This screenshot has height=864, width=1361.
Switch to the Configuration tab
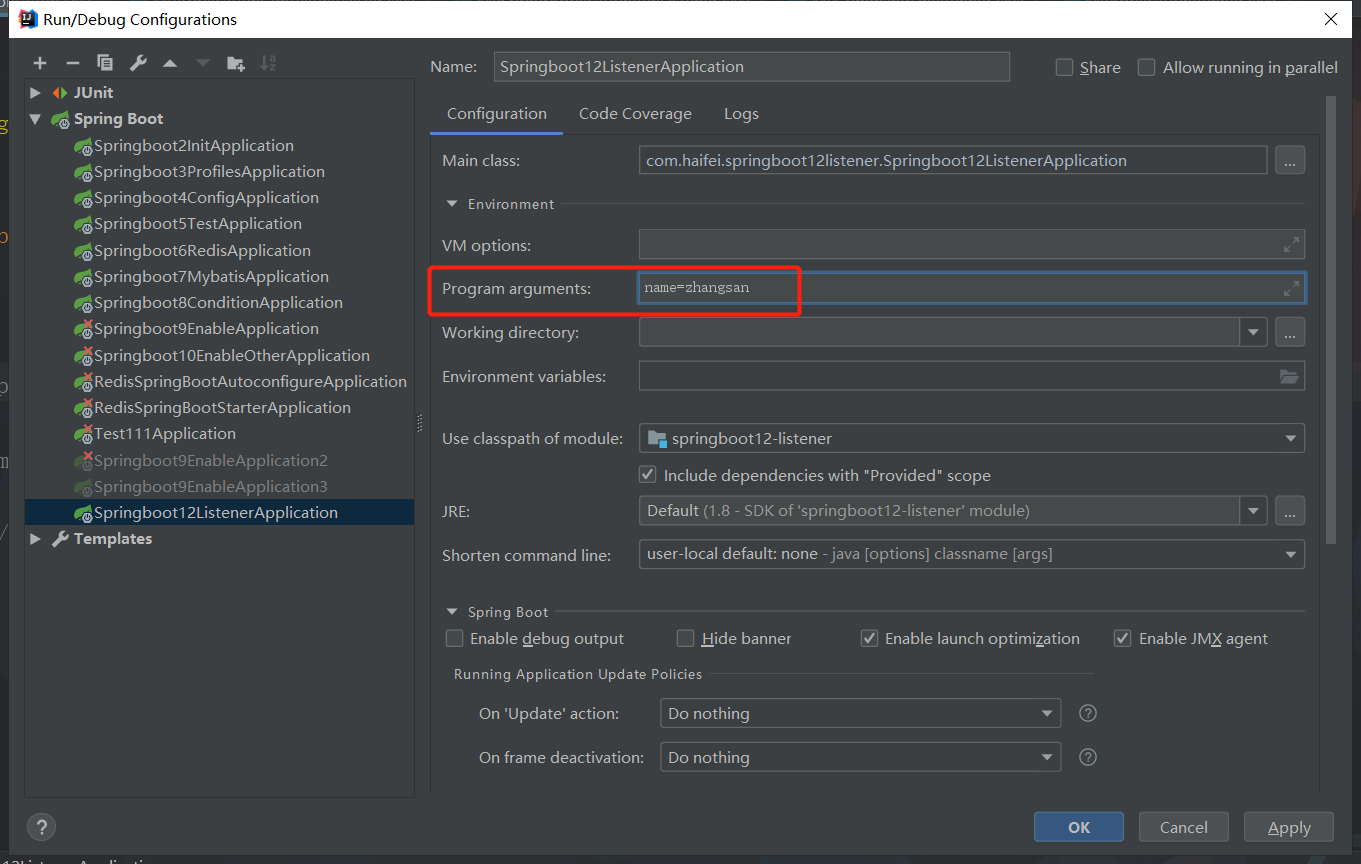point(497,114)
